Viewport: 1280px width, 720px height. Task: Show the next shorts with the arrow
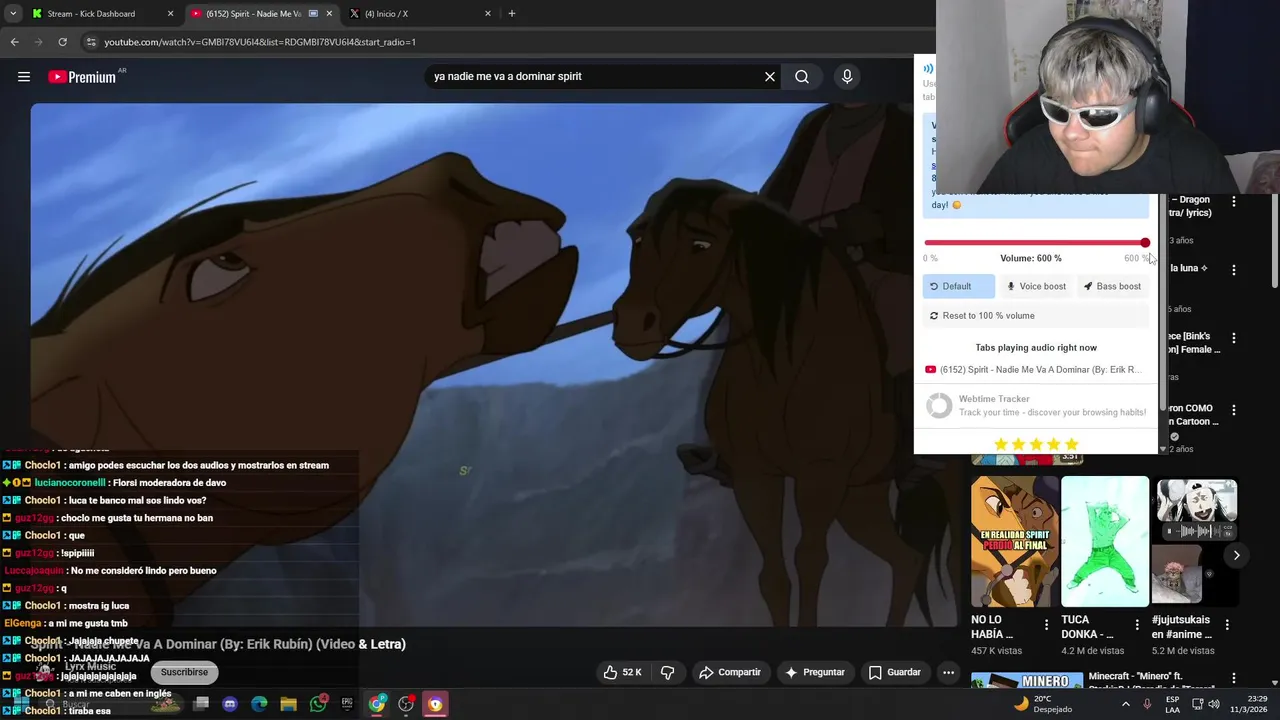click(x=1237, y=555)
